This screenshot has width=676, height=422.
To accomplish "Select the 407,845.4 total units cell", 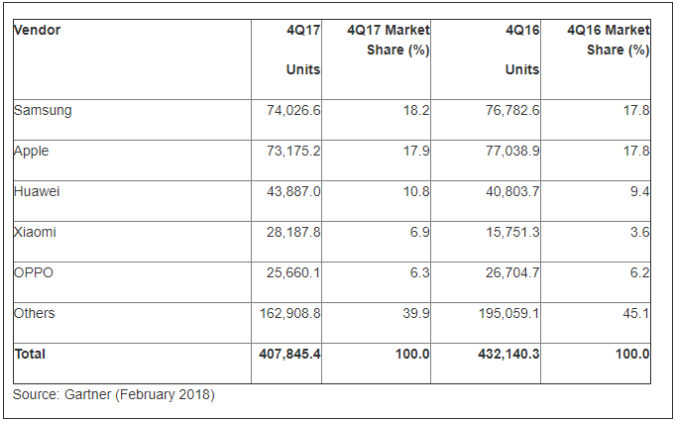I will (290, 354).
